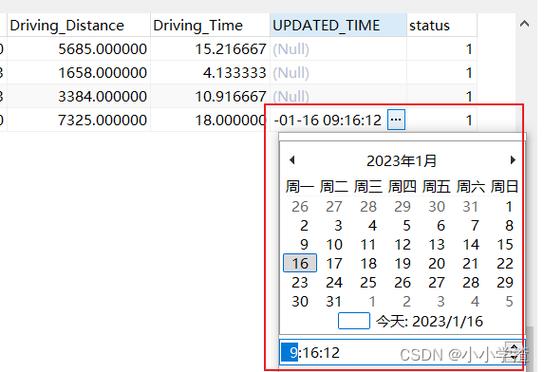
Task: Pick greyed December 27 in calendar
Action: coord(334,206)
